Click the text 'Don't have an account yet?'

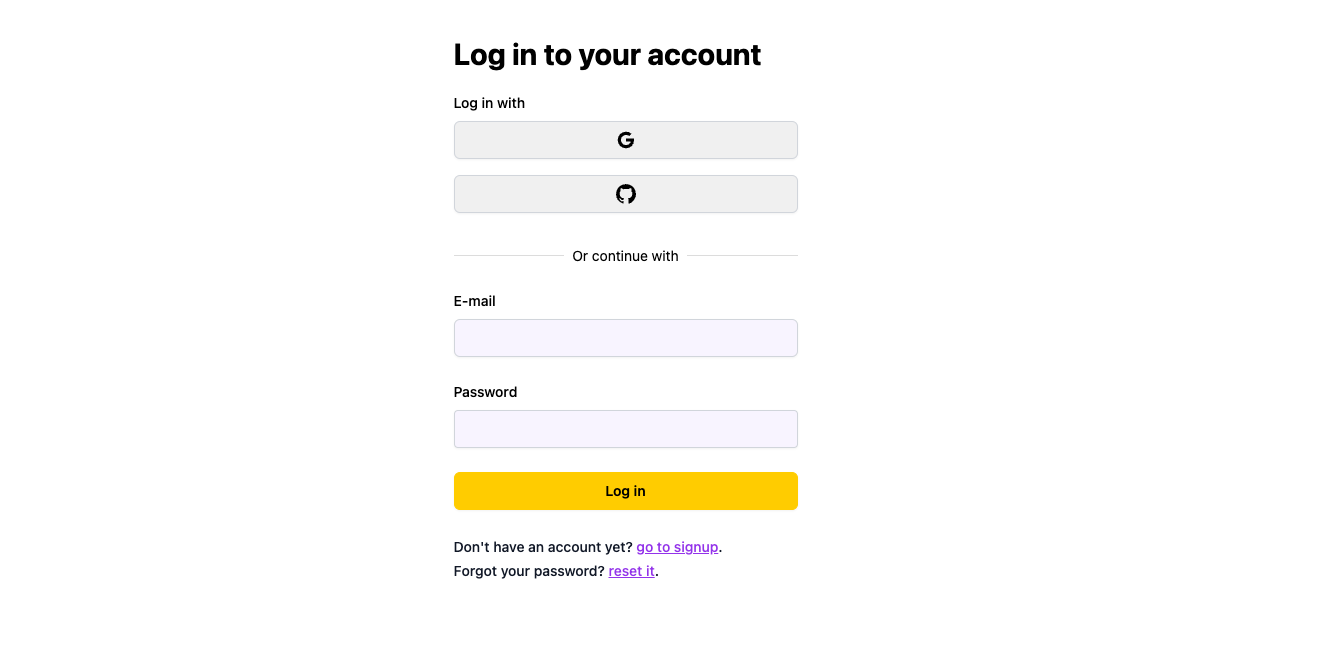543,547
